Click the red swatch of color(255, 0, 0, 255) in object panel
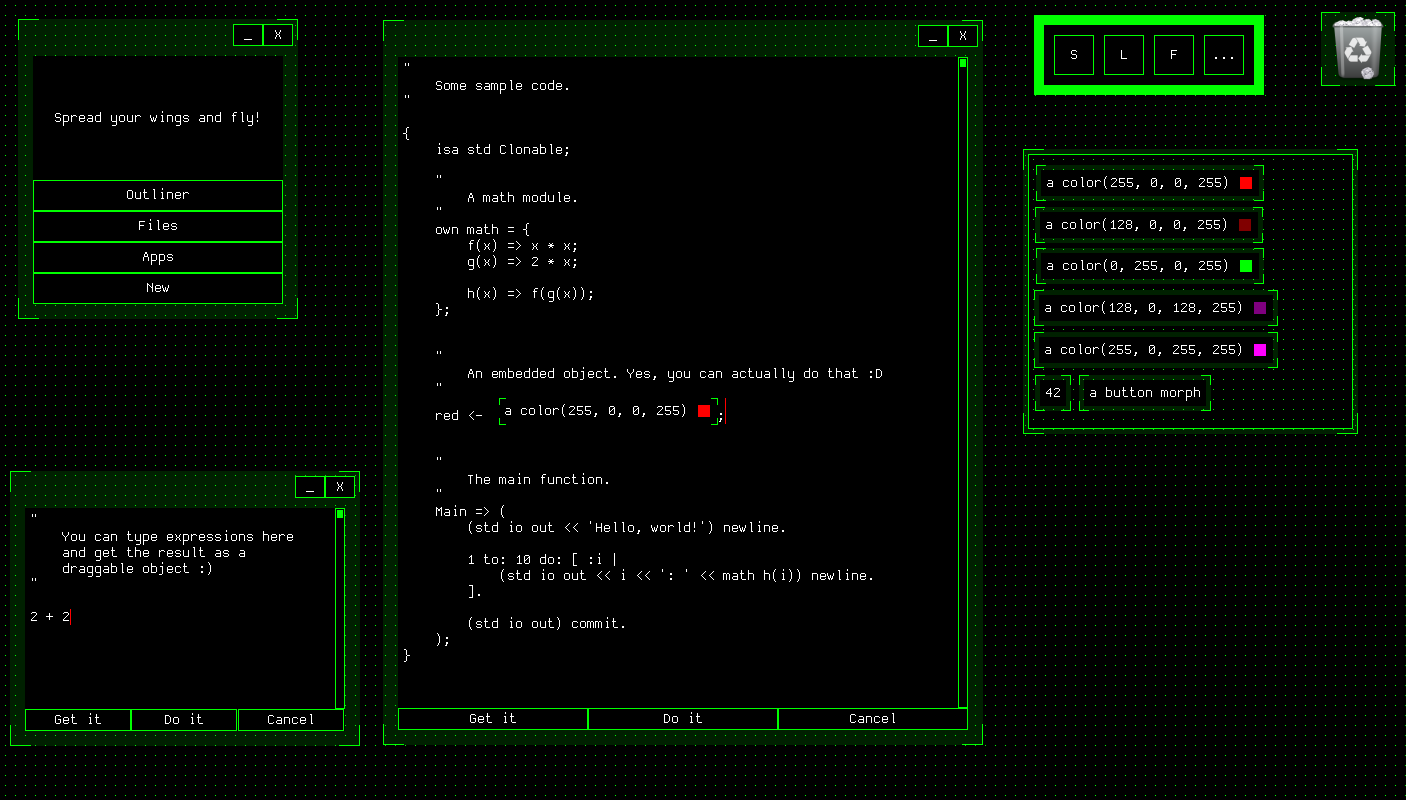This screenshot has height=800, width=1406. [1246, 183]
